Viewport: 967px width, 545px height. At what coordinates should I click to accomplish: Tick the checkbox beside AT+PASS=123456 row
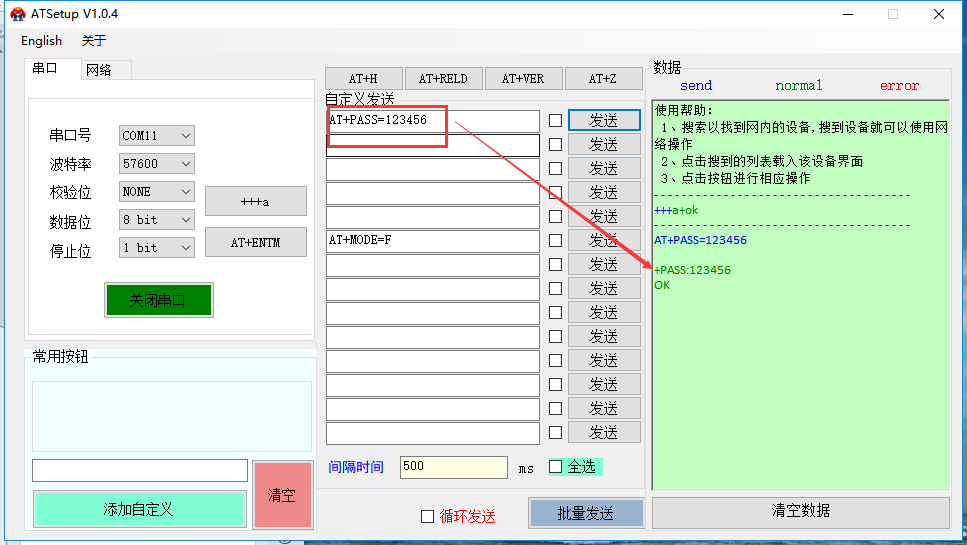(x=555, y=121)
